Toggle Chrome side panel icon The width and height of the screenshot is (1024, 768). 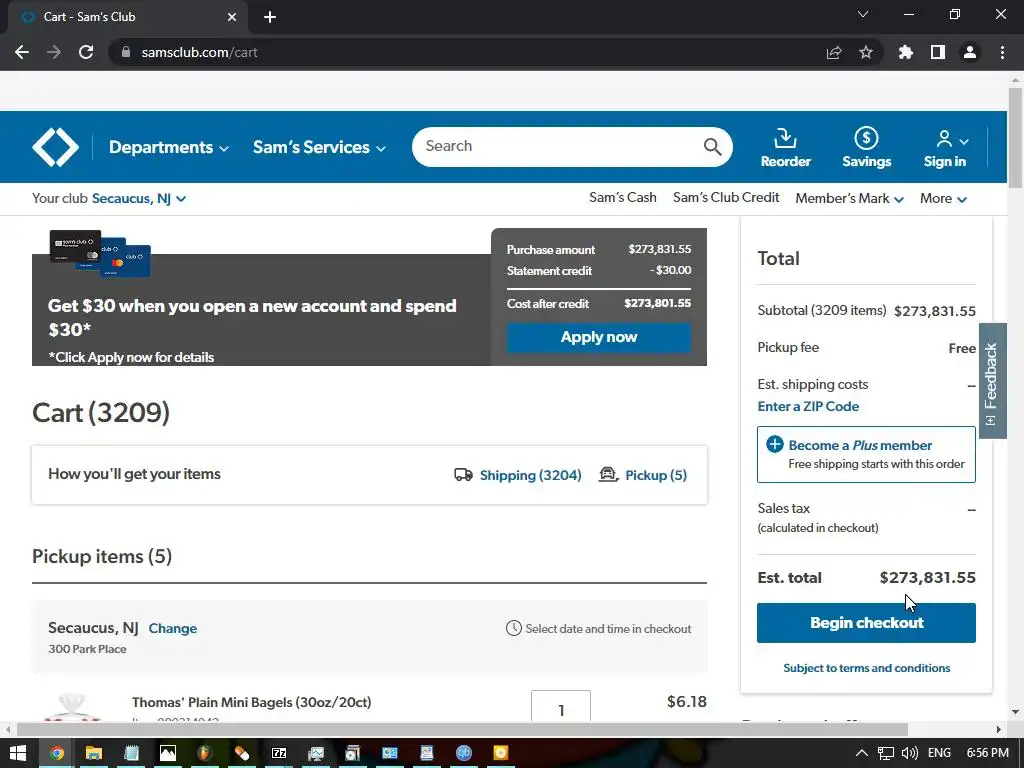tap(938, 52)
